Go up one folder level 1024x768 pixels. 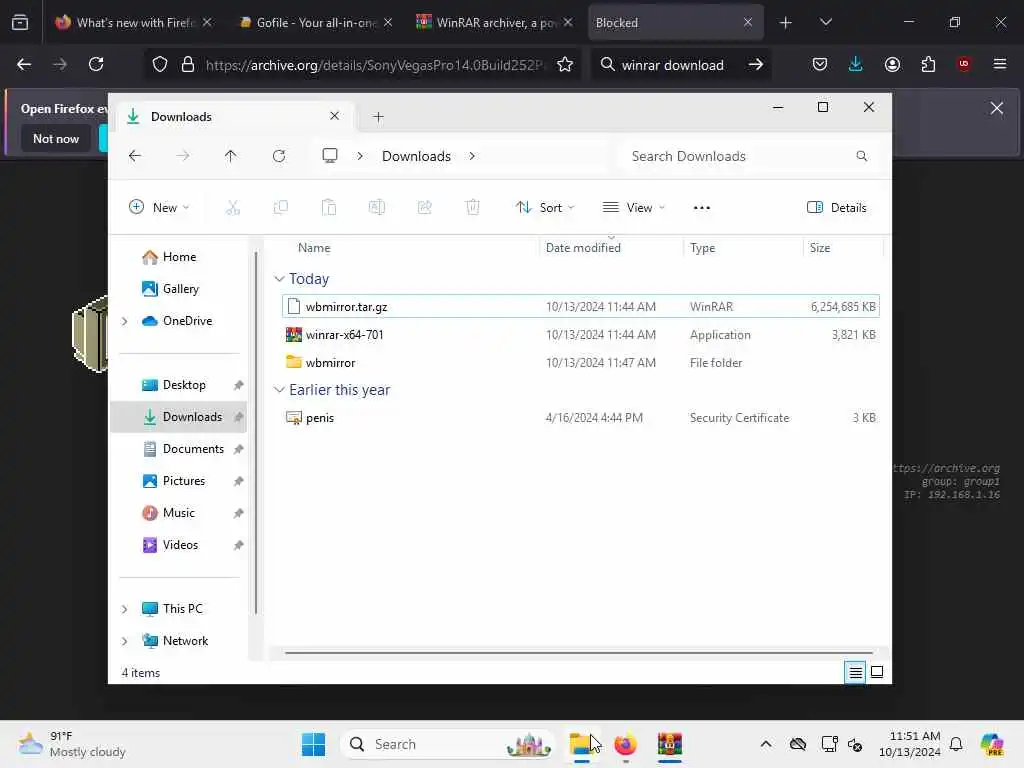pyautogui.click(x=231, y=156)
